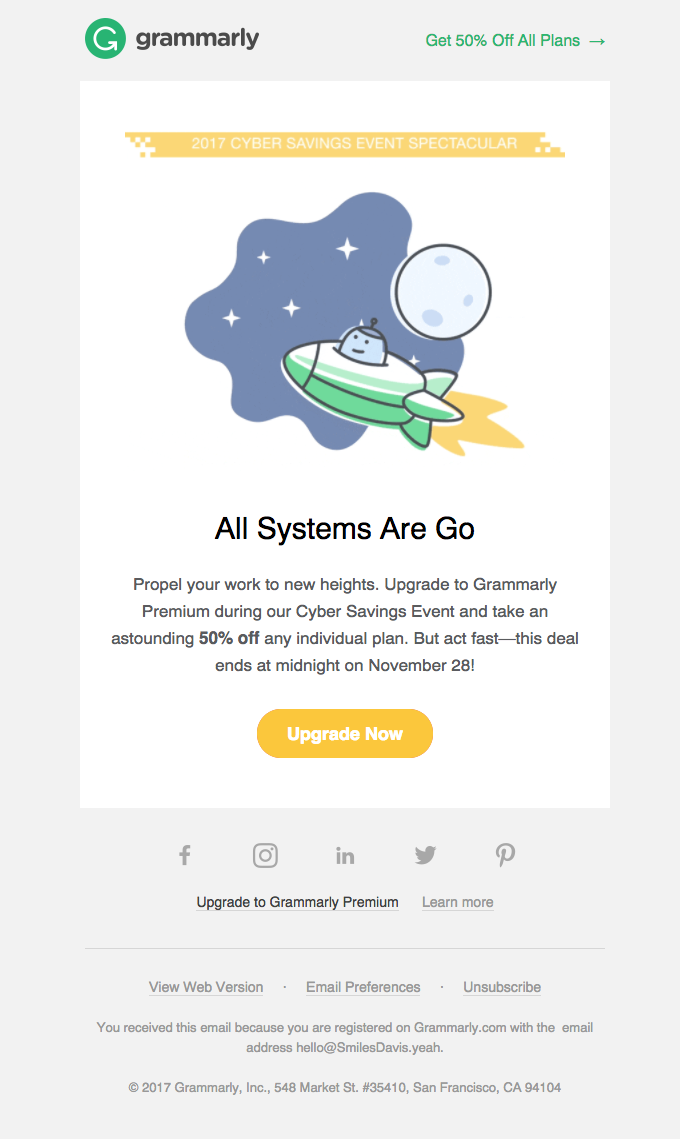This screenshot has width=680, height=1139.
Task: Open the View Web Version link
Action: click(206, 987)
